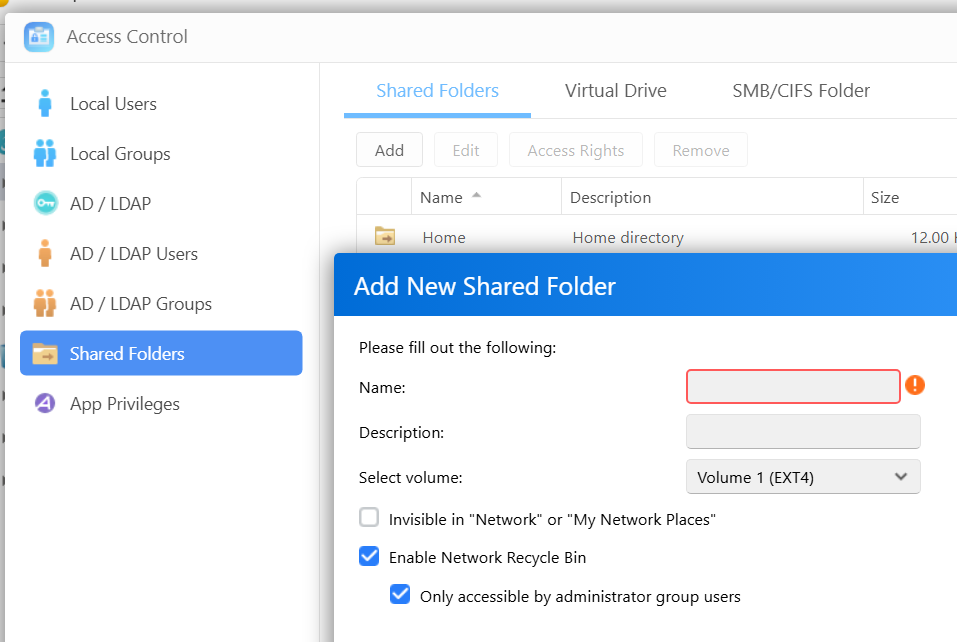The height and width of the screenshot is (642, 957).
Task: Click the Name input field
Action: [793, 387]
